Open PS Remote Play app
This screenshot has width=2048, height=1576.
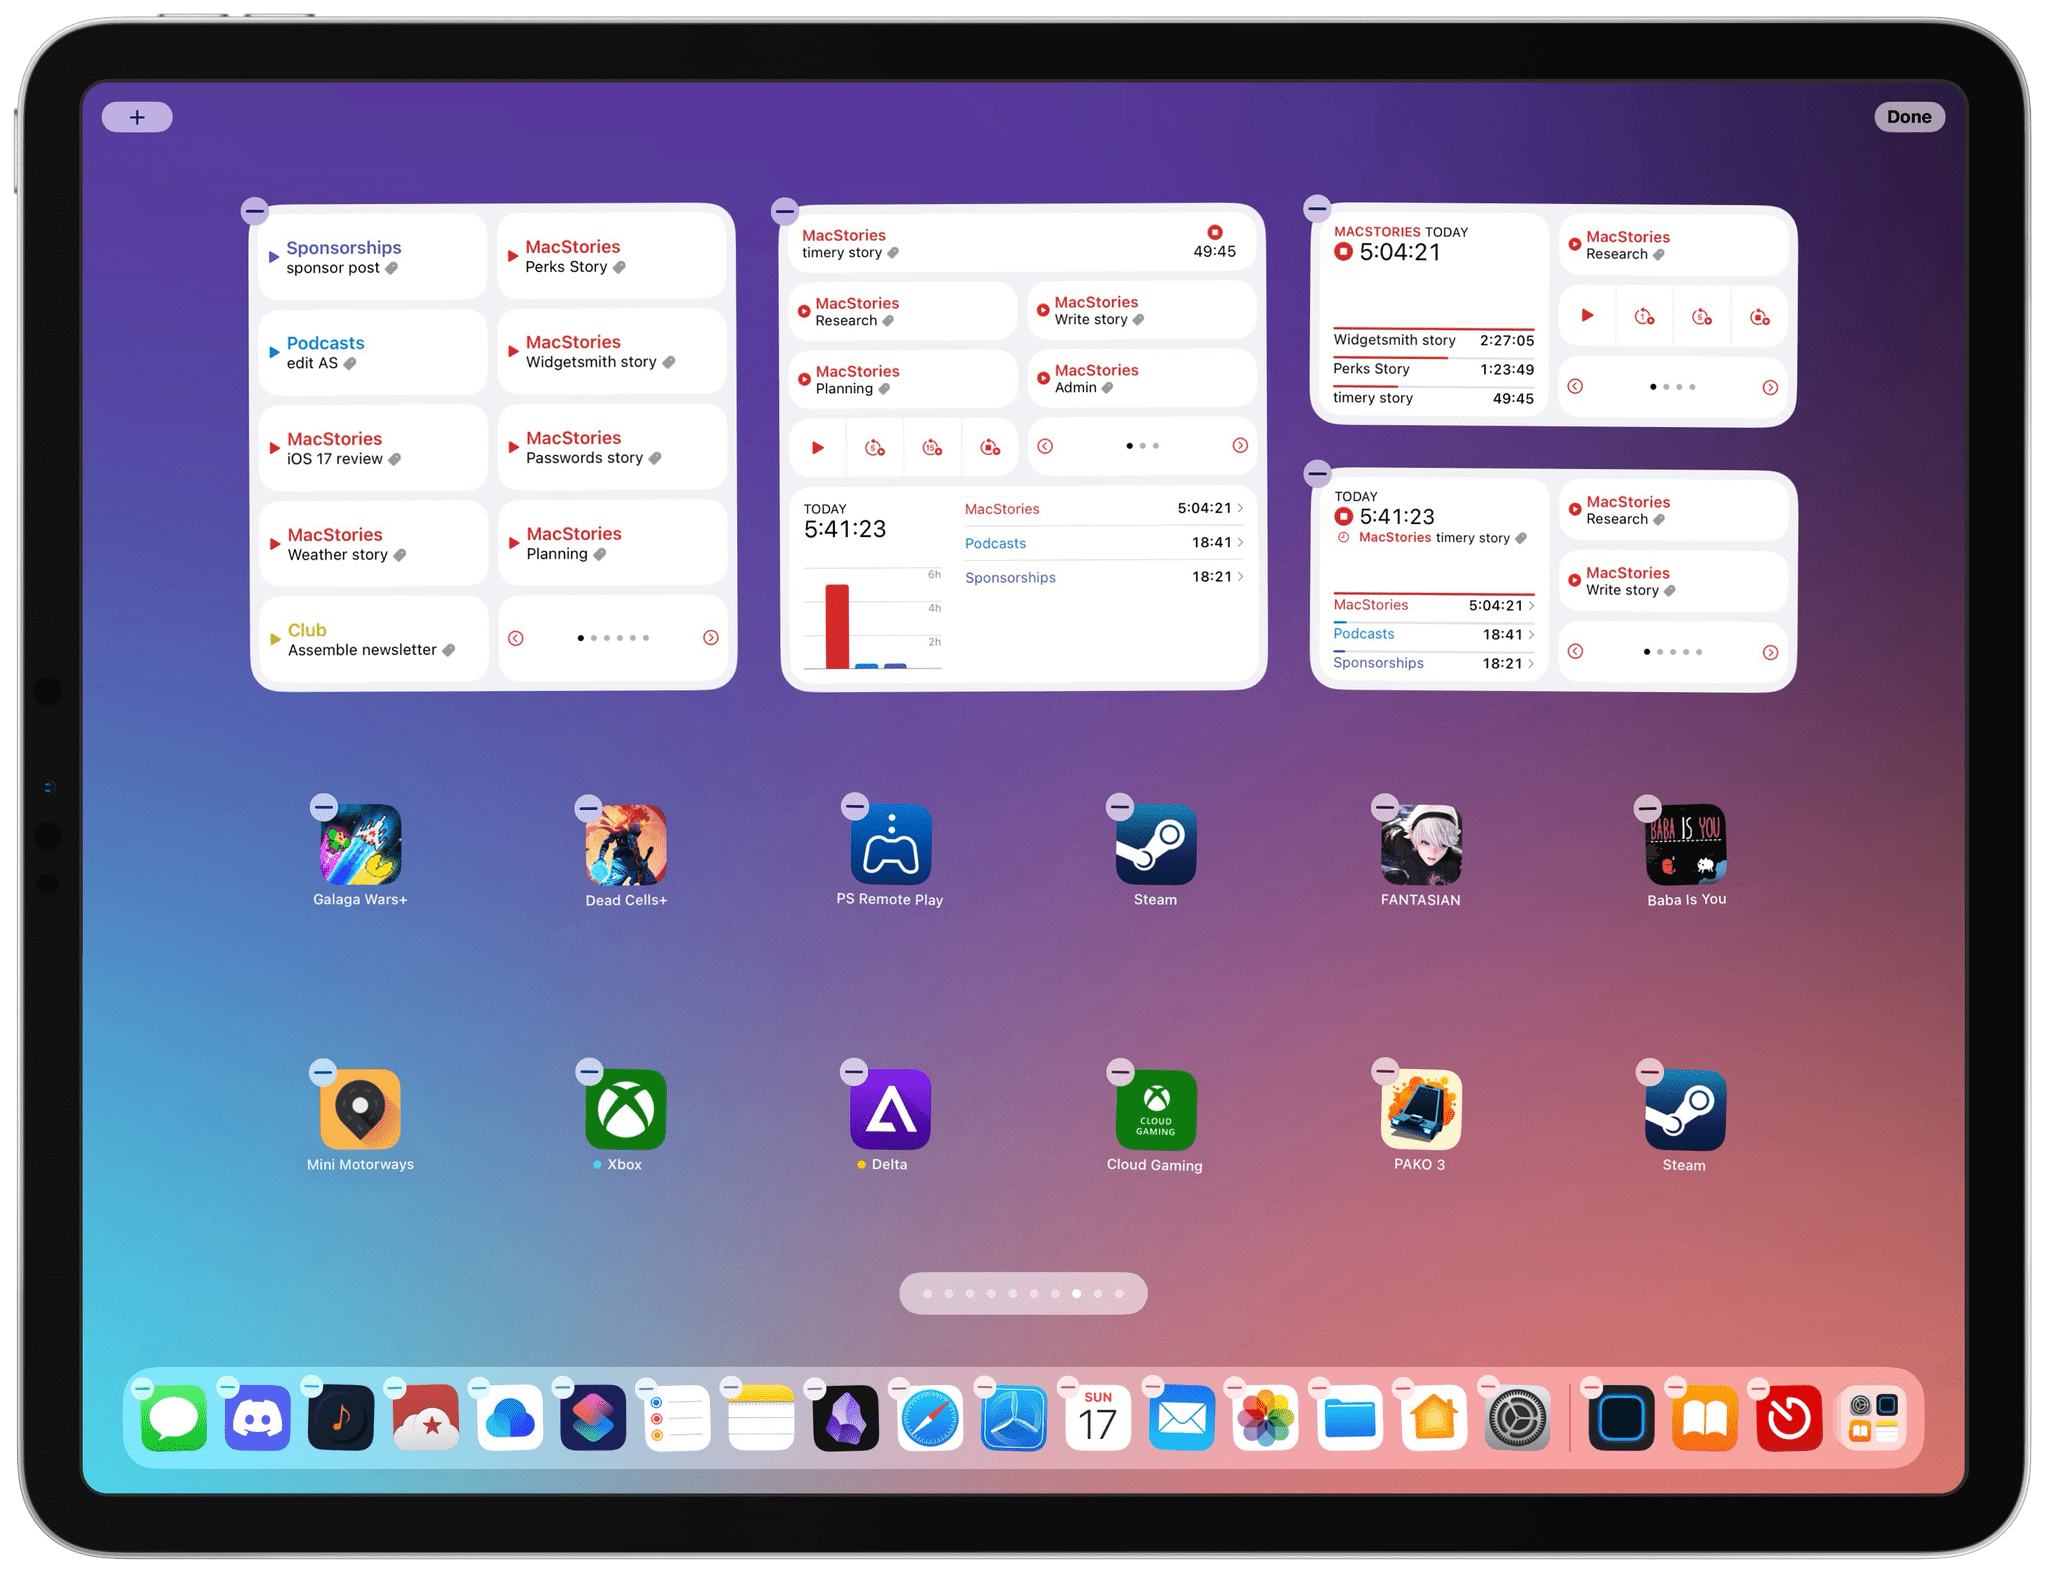[890, 845]
